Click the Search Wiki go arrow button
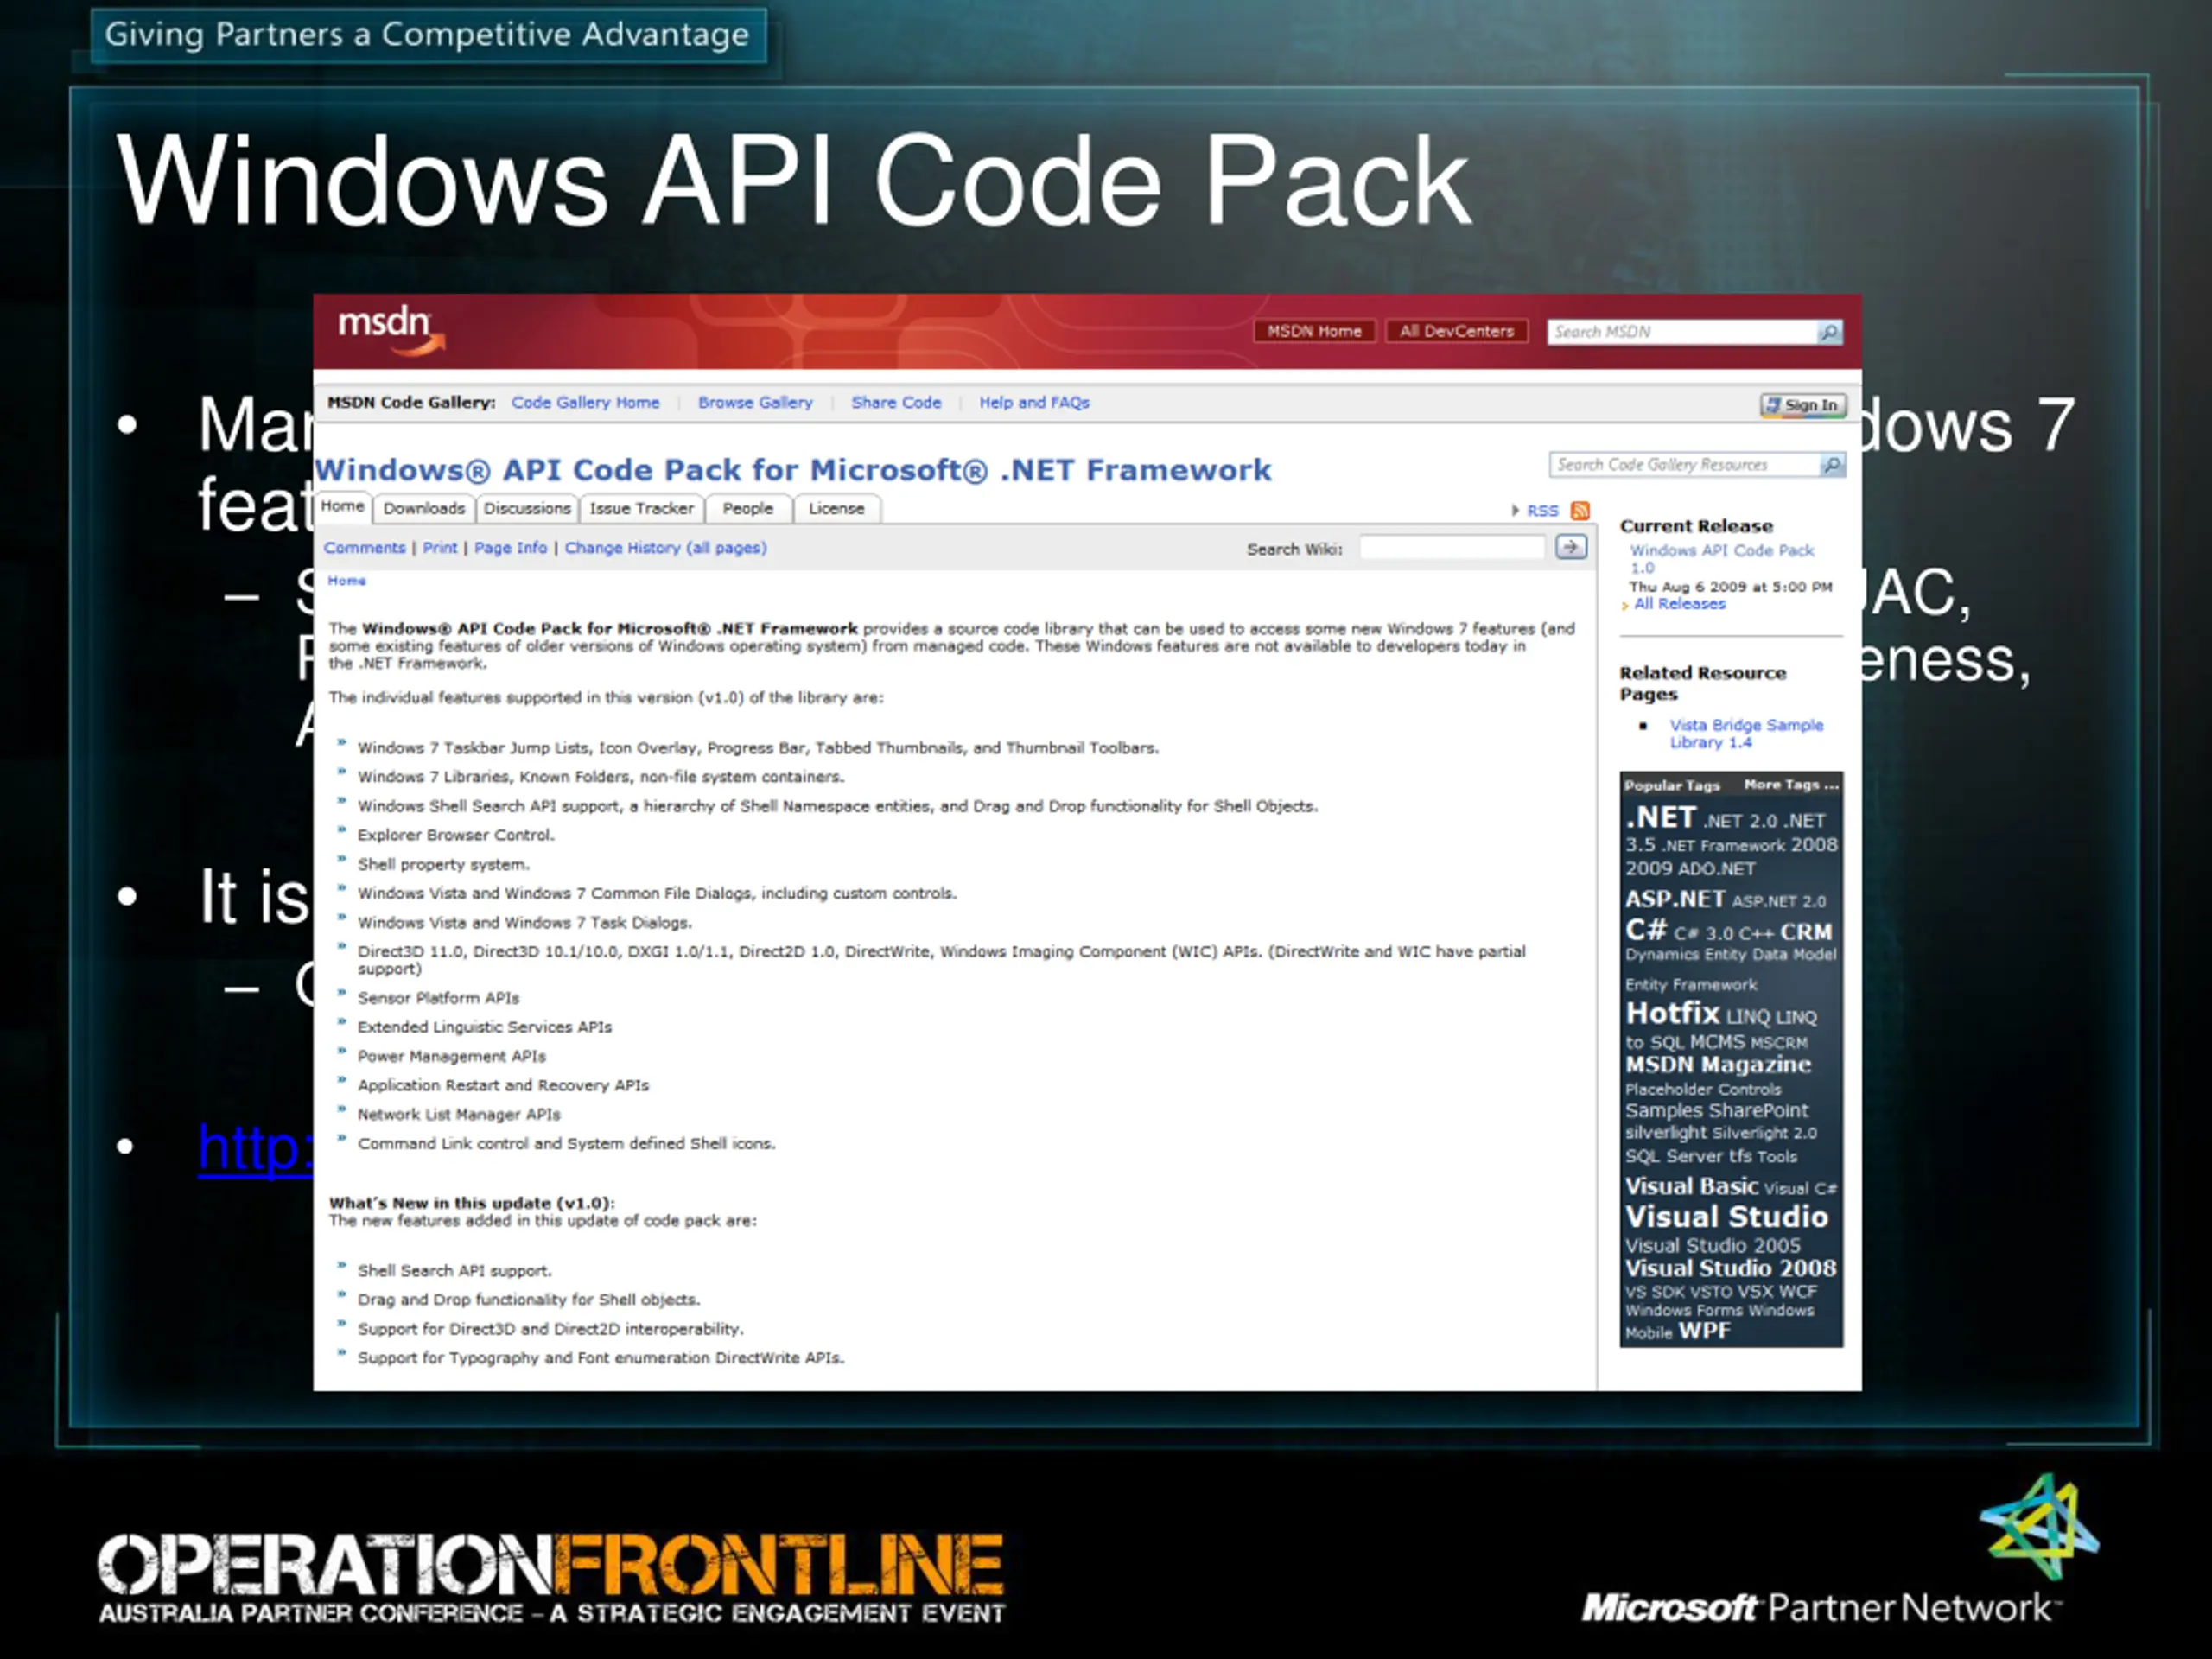The width and height of the screenshot is (2212, 1659). 1570,548
